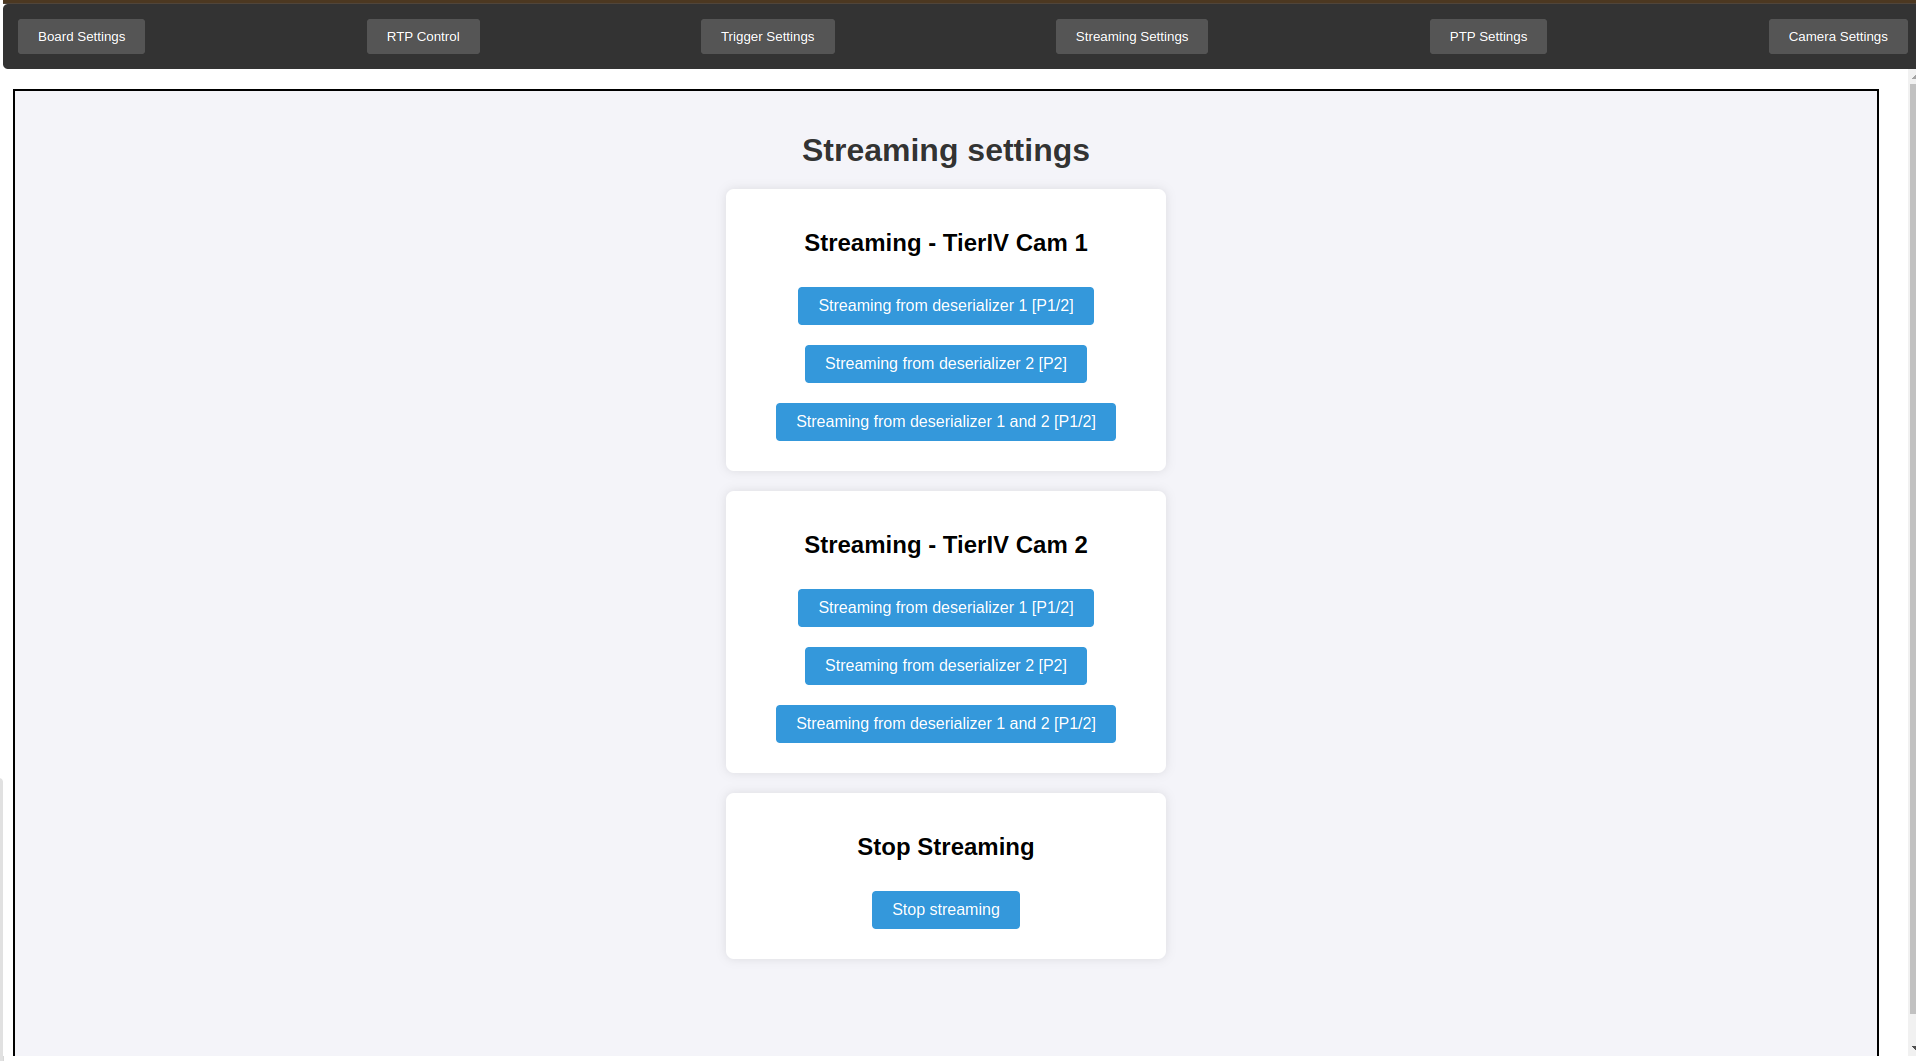The width and height of the screenshot is (1916, 1061).
Task: Click the Stop streaming button
Action: tap(946, 910)
